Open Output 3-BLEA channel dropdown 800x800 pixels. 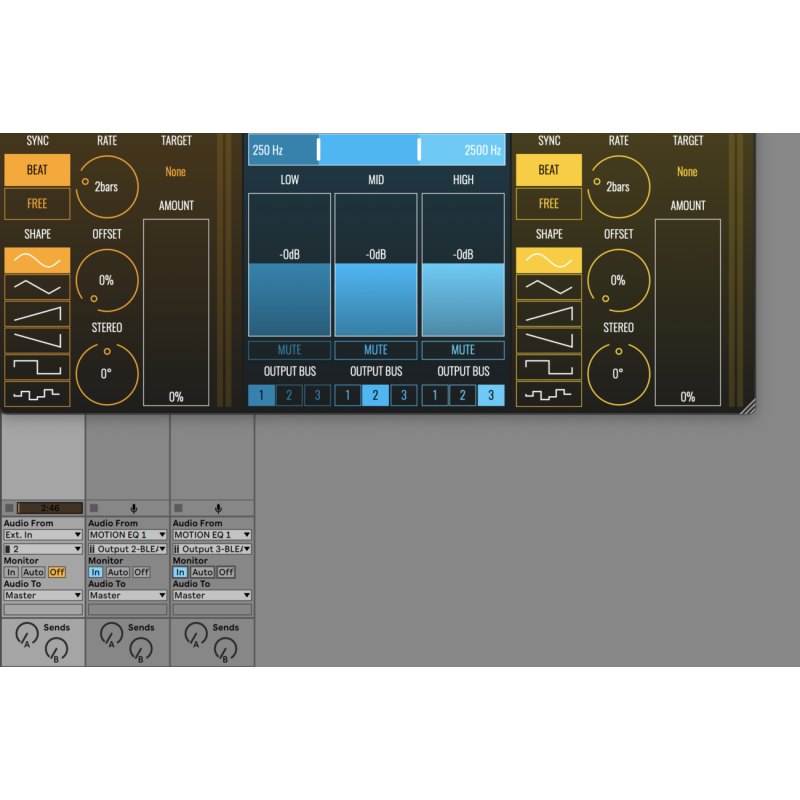(x=212, y=549)
